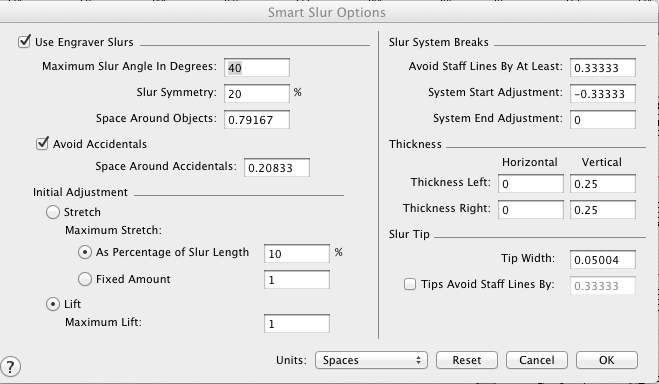Click the Thickness section heading
Viewport: 659px width, 384px height.
(415, 144)
